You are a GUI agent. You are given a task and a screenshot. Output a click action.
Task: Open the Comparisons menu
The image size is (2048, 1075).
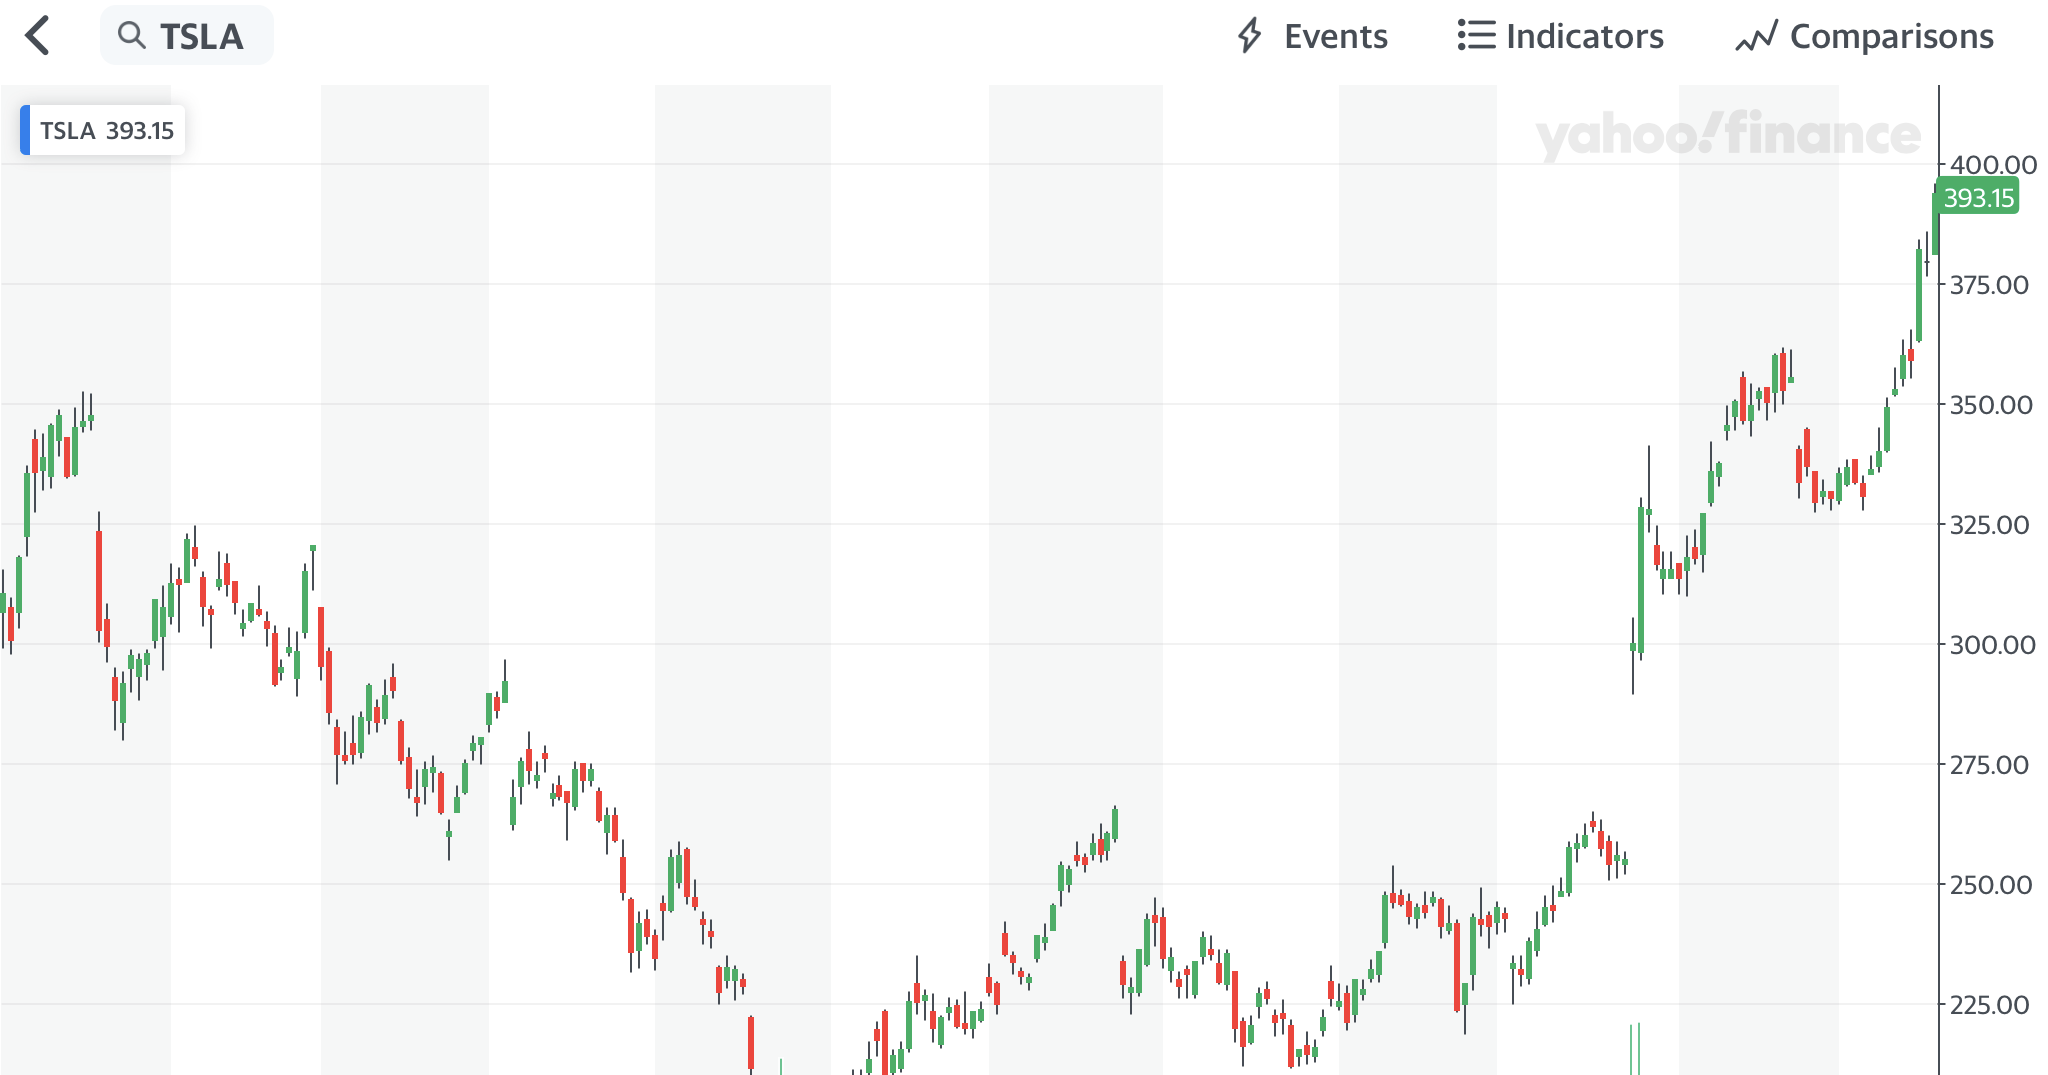click(x=1865, y=36)
